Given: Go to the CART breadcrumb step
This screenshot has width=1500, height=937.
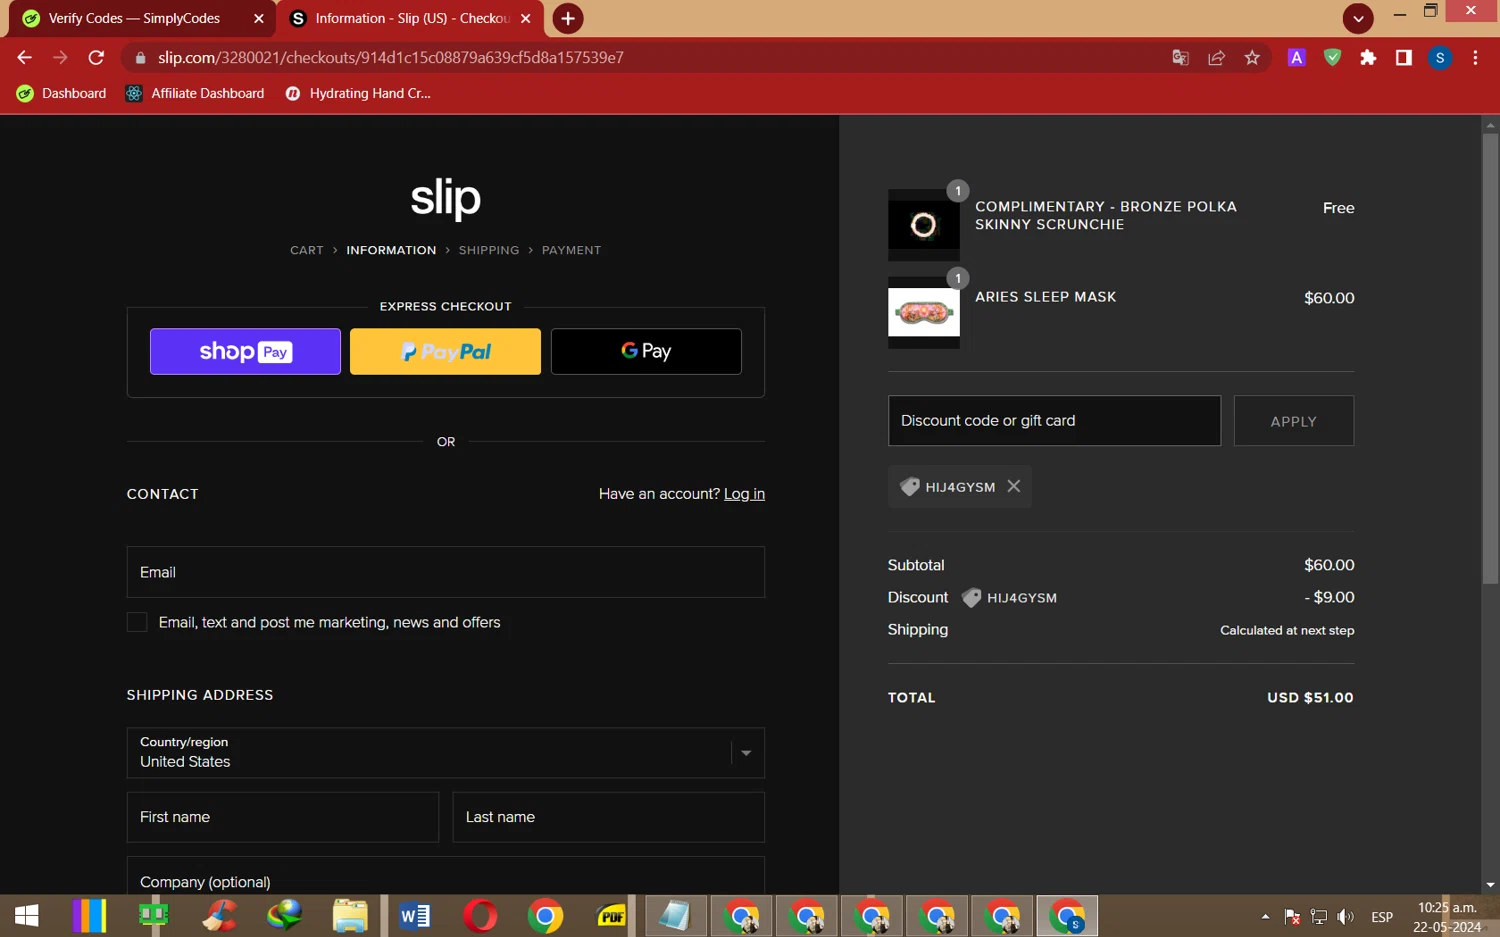Looking at the screenshot, I should coord(307,250).
